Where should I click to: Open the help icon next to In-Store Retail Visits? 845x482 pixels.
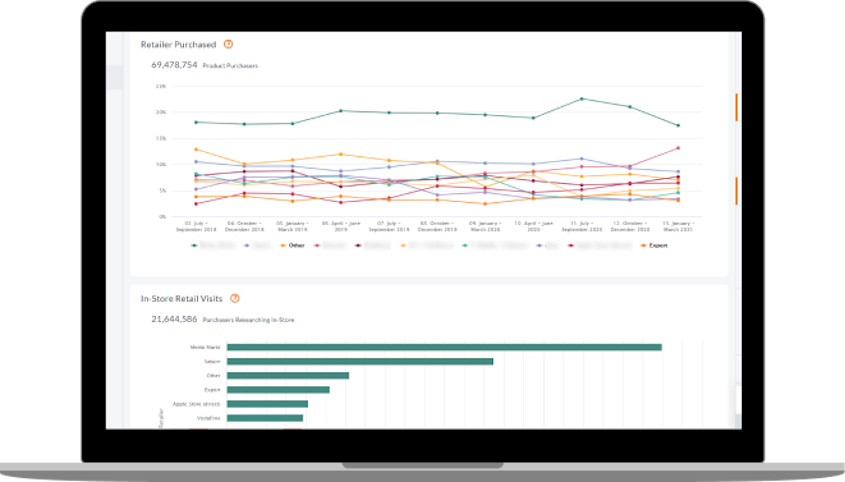235,298
